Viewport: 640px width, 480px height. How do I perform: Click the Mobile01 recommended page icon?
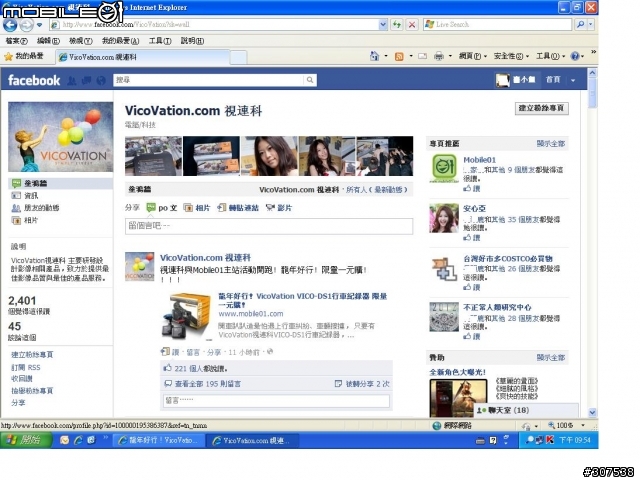click(444, 168)
